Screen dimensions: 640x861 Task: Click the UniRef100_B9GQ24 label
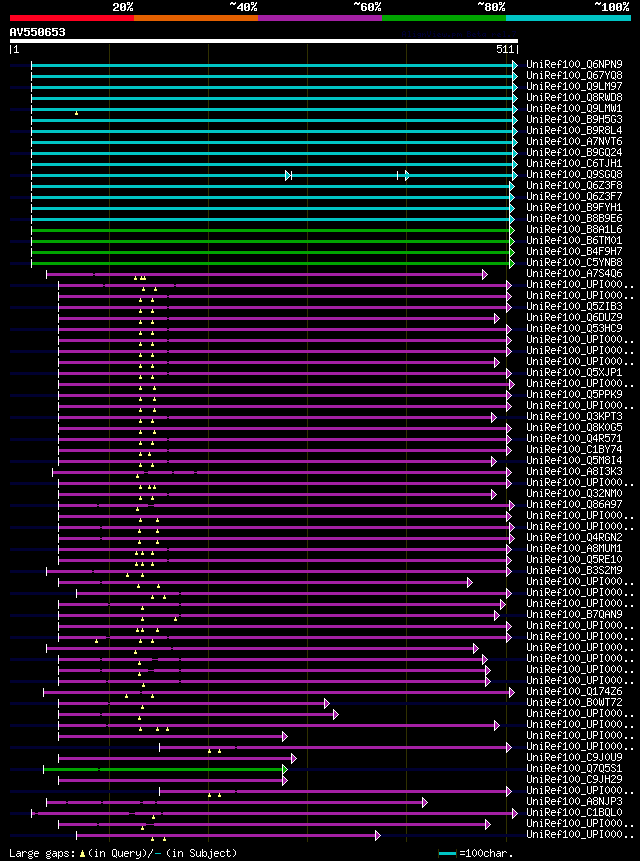tap(574, 153)
